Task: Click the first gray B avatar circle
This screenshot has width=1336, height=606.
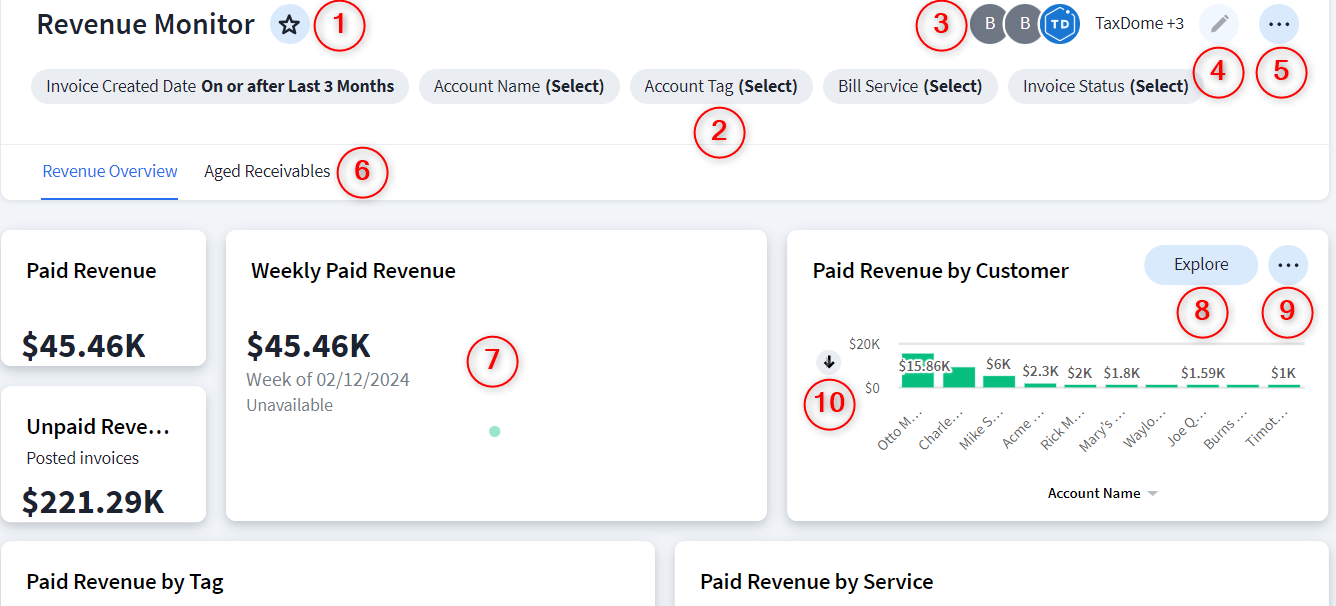Action: pyautogui.click(x=988, y=23)
